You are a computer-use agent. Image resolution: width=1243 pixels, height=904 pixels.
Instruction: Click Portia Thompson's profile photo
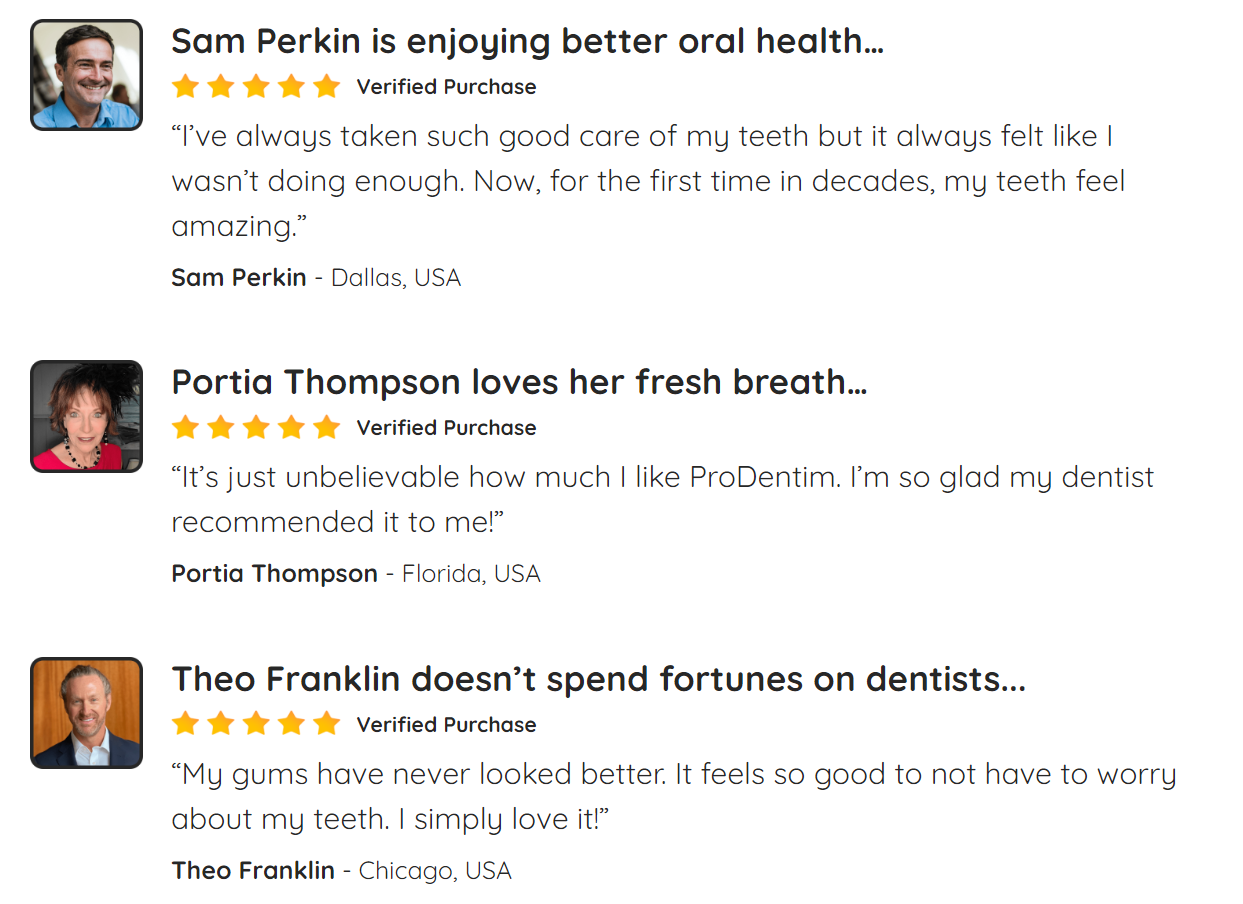(87, 416)
